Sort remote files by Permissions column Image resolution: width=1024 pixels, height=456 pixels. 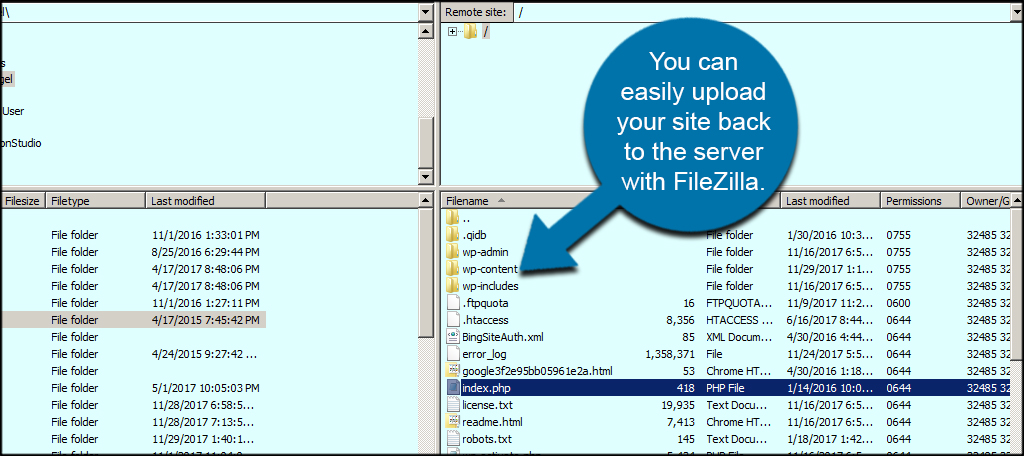(x=920, y=201)
